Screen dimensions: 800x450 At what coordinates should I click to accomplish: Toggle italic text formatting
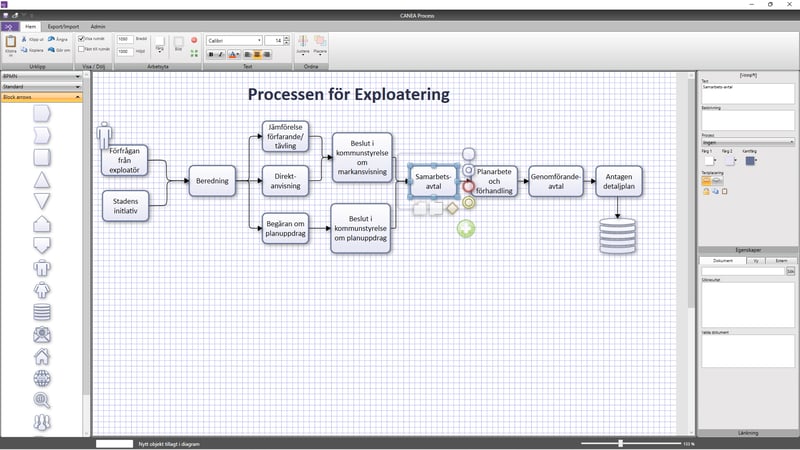click(220, 54)
